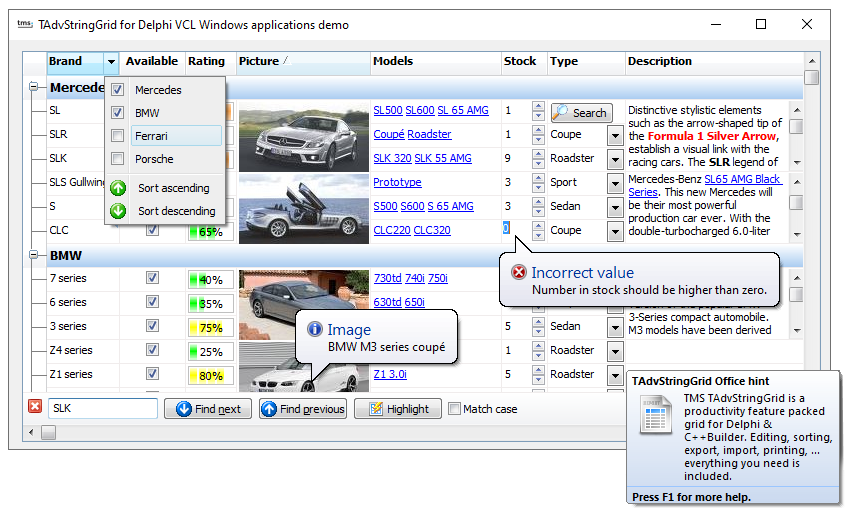This screenshot has width=847, height=512.
Task: Click Find next button
Action: [x=208, y=409]
